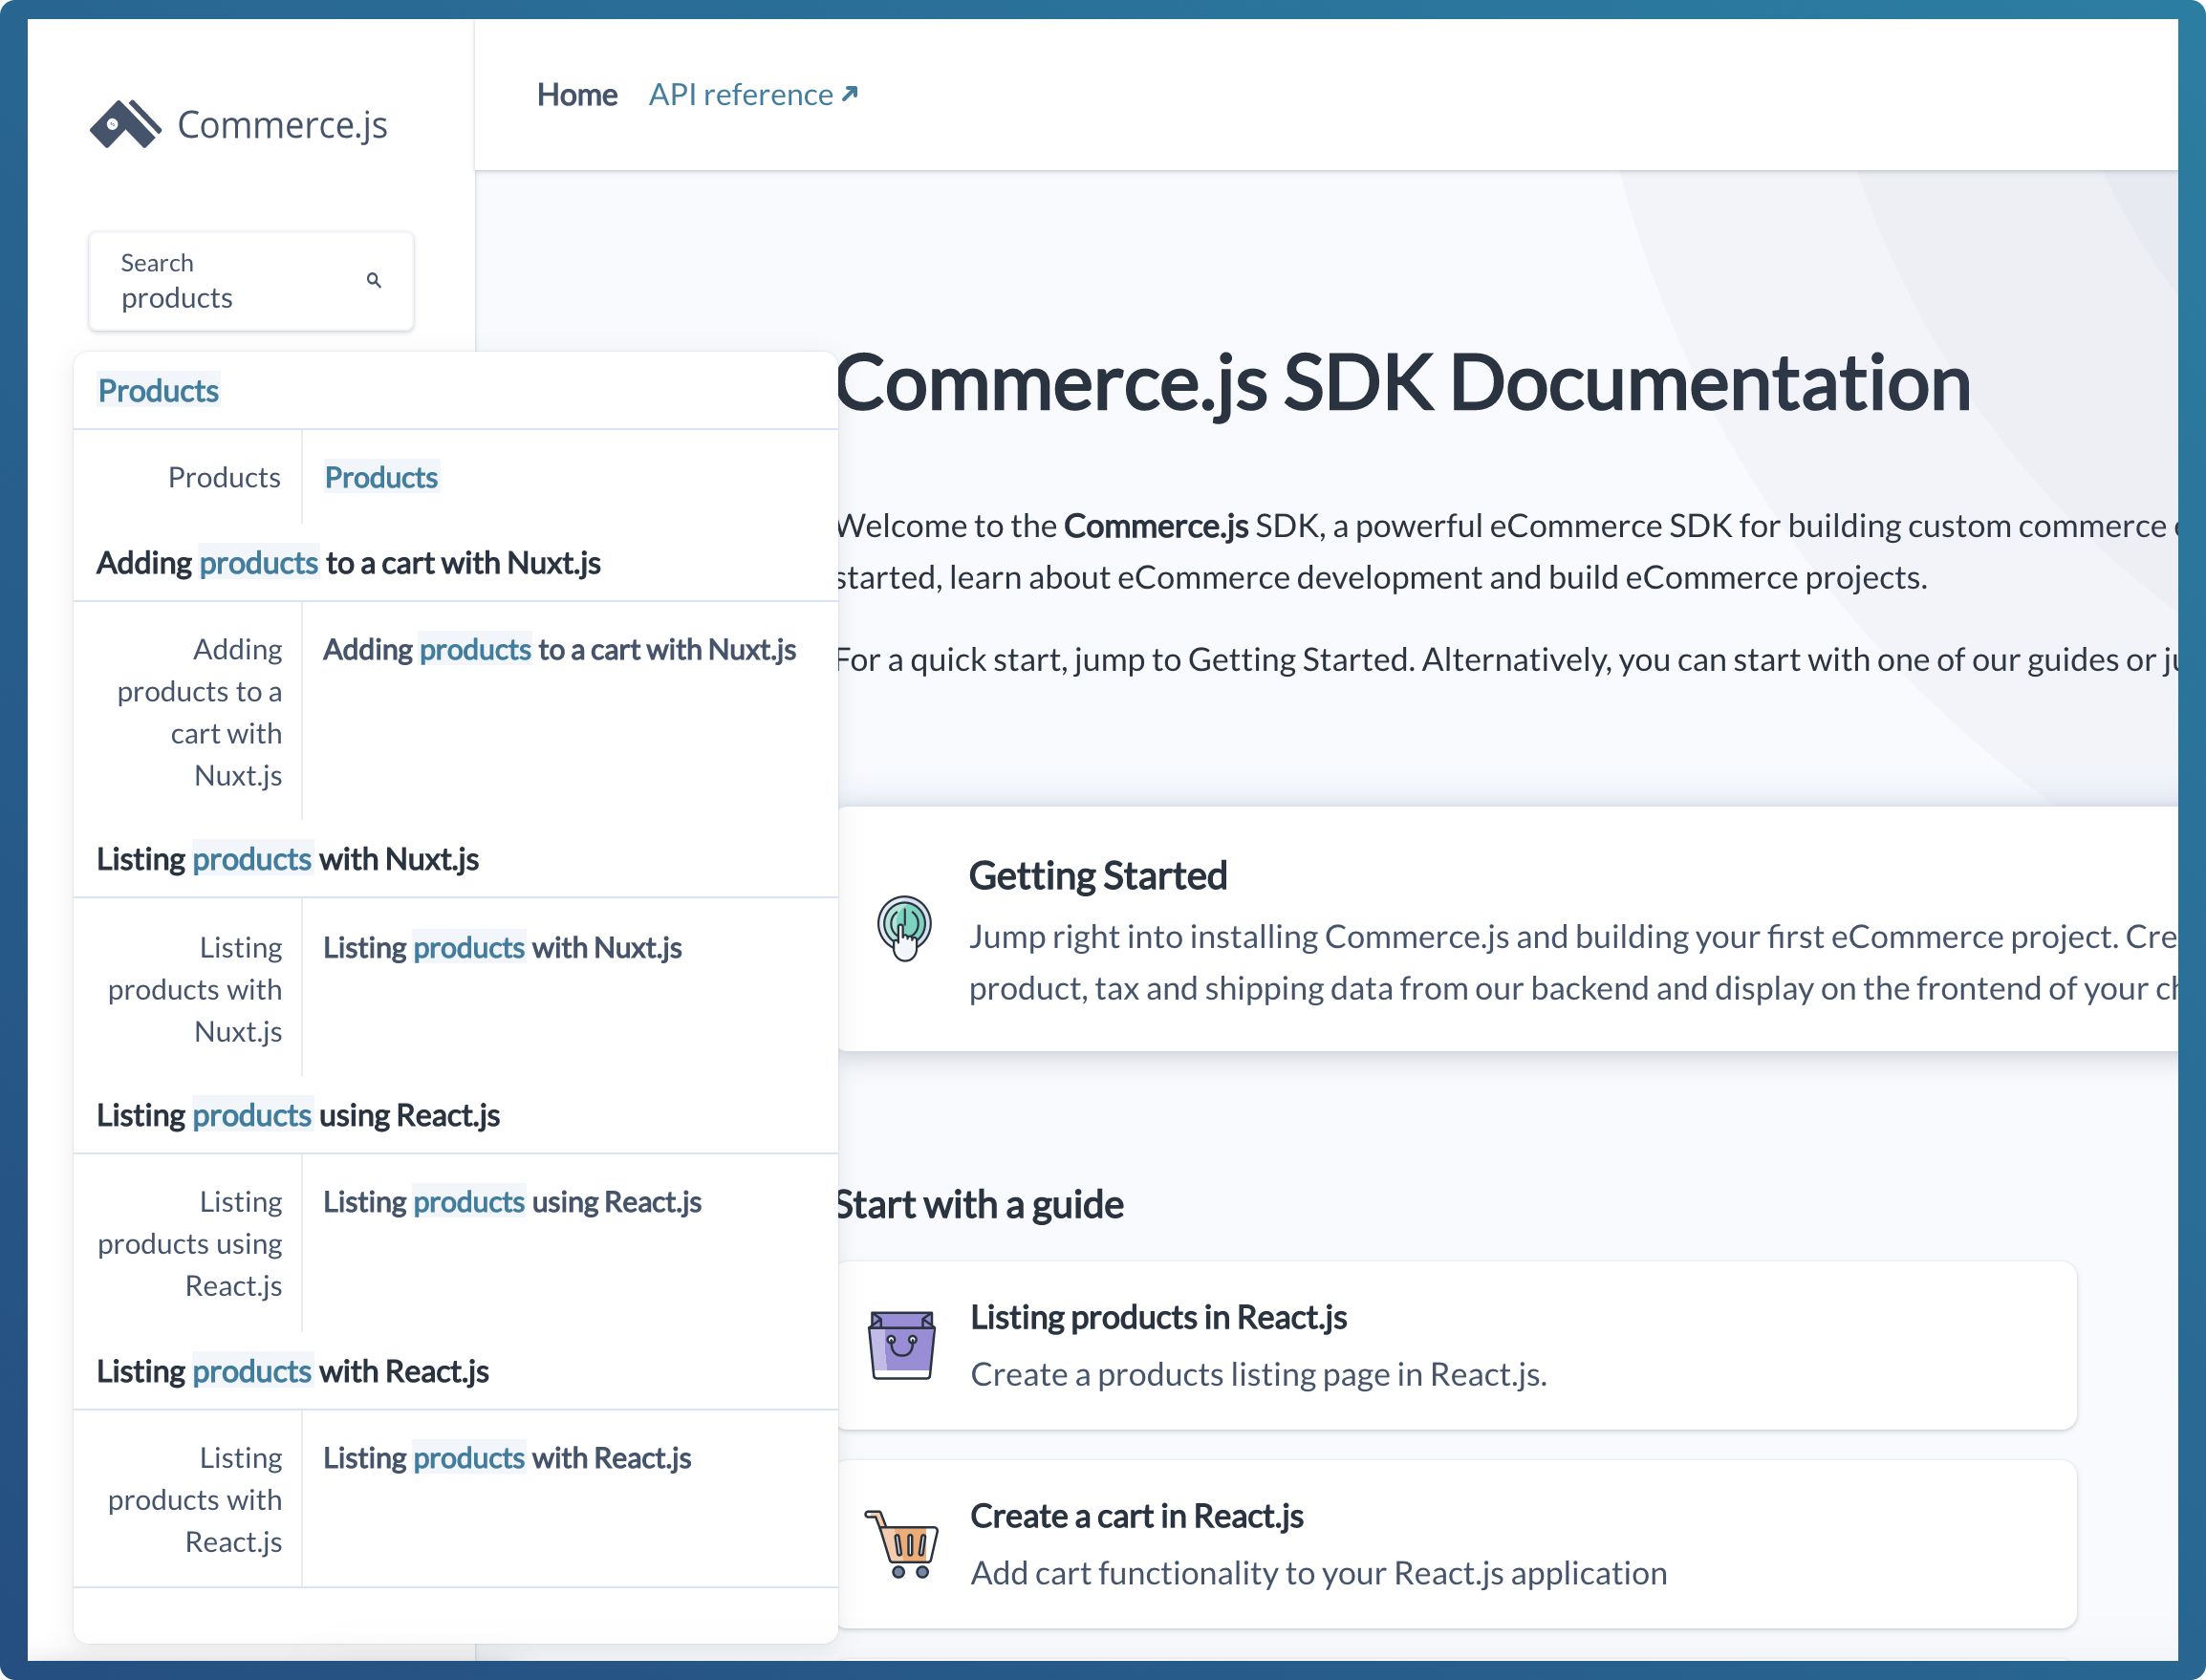Click the Commerce.js brand text
This screenshot has height=1680, width=2206.
point(282,125)
